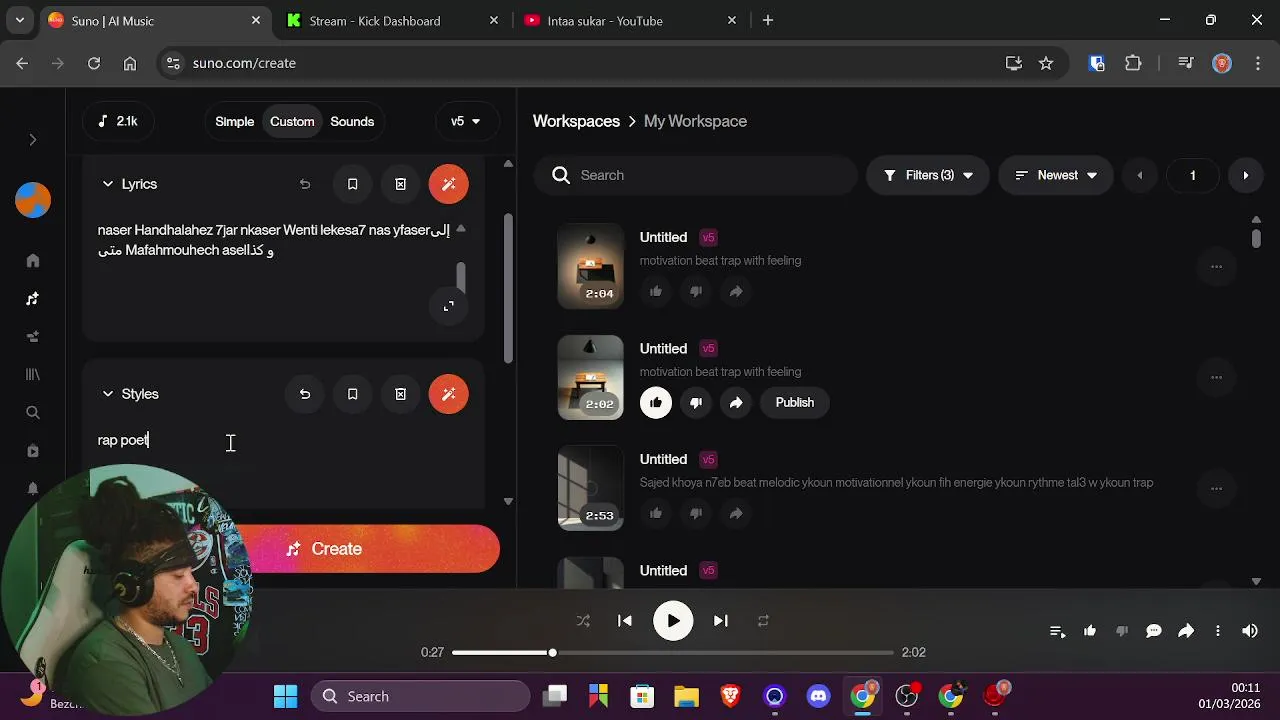Undo changes in the Lyrics section
This screenshot has width=1280, height=720.
point(305,184)
